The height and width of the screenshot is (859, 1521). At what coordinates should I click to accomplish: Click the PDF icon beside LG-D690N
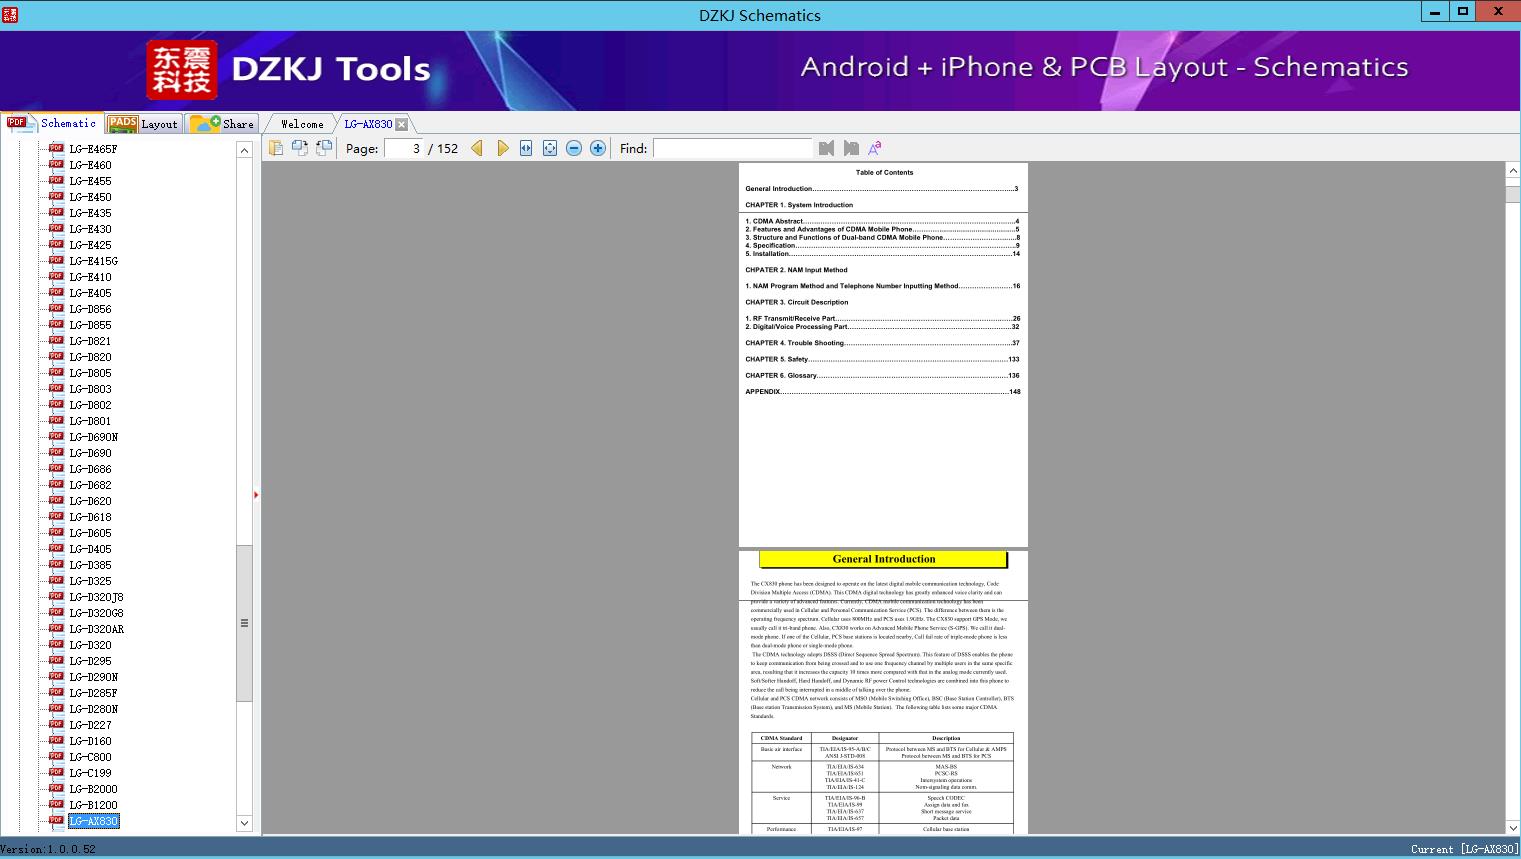pyautogui.click(x=56, y=436)
